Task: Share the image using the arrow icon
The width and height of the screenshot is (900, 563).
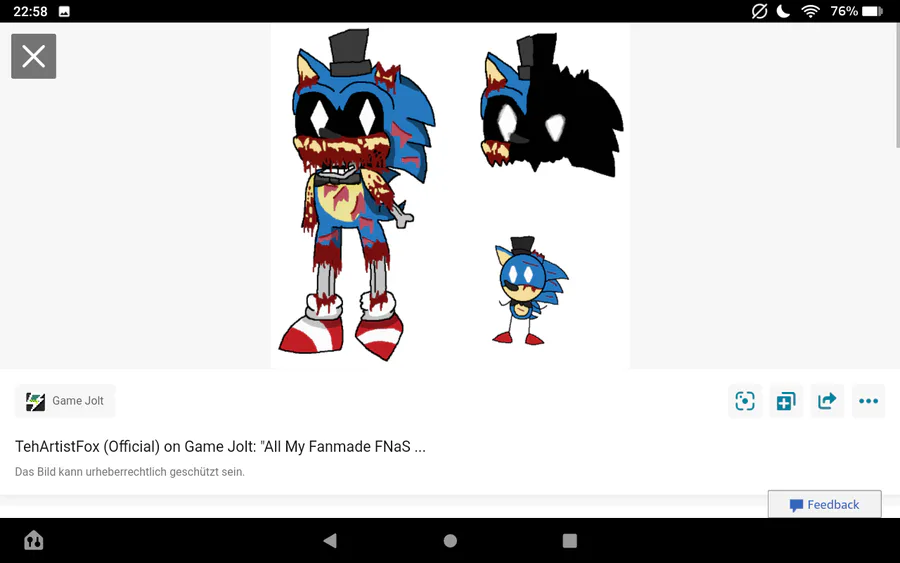Action: click(x=827, y=401)
